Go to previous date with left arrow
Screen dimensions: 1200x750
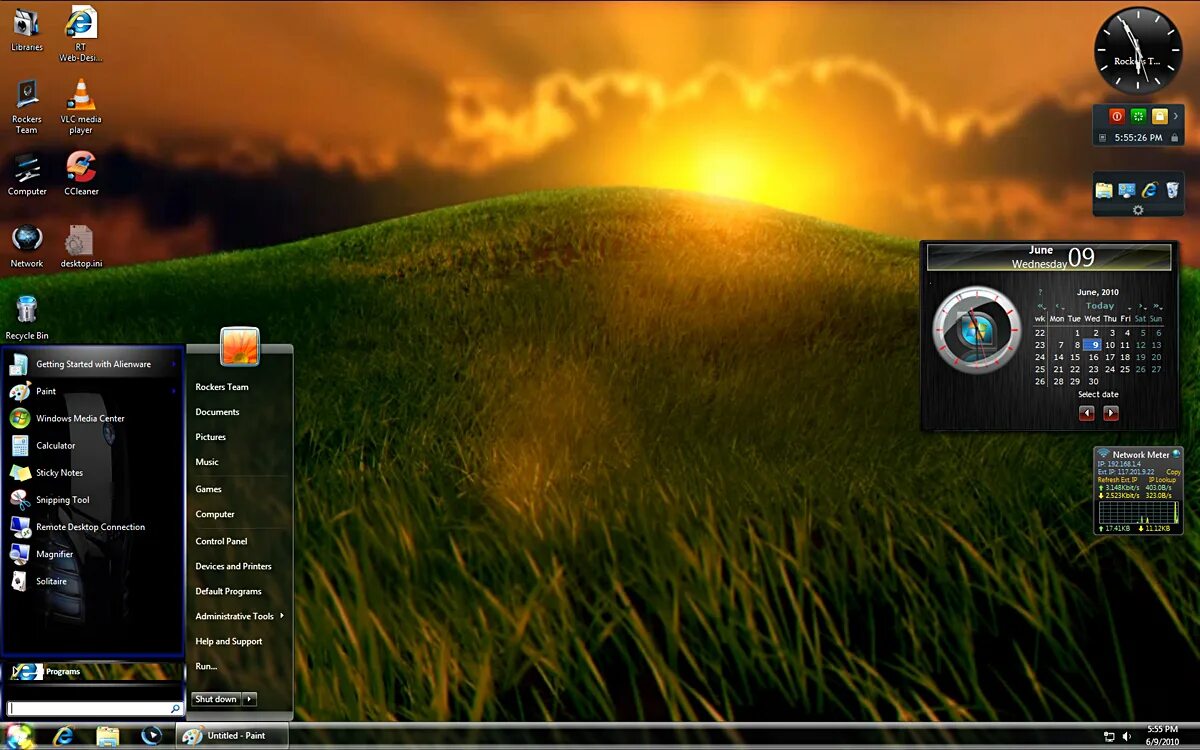click(x=1087, y=413)
